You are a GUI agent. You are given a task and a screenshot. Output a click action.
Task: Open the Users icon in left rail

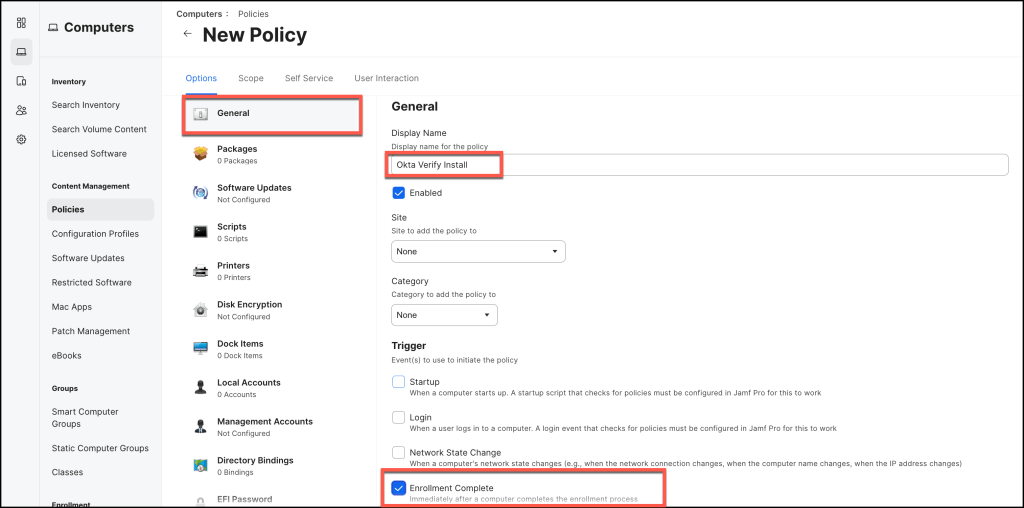21,110
